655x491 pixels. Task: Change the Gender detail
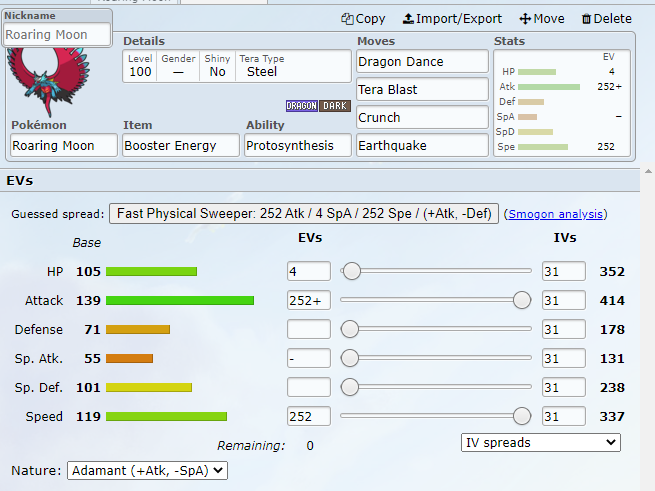click(178, 66)
